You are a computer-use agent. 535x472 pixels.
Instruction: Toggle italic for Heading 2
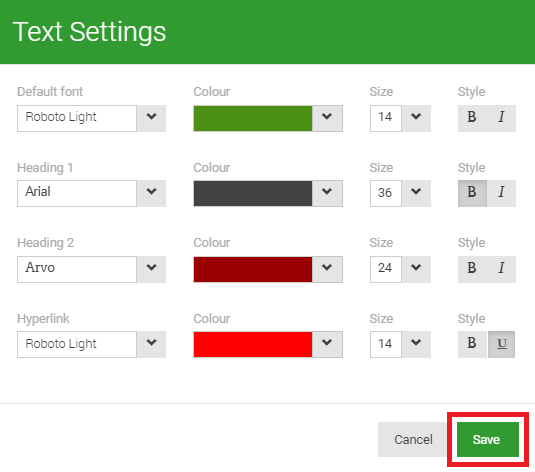click(501, 269)
